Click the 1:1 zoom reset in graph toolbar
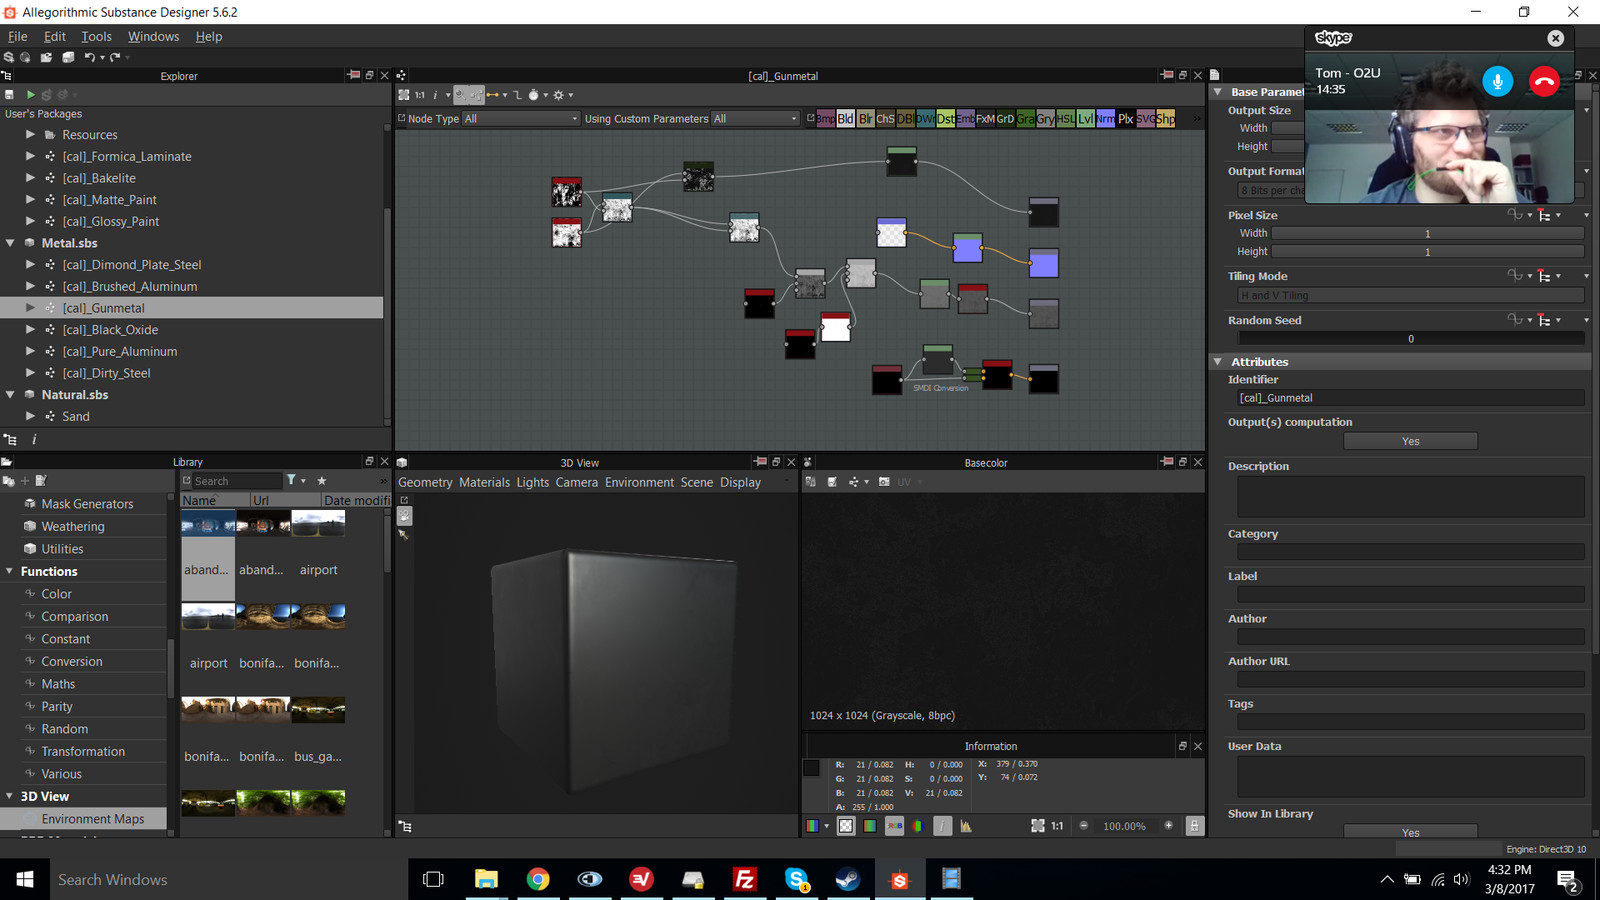This screenshot has width=1600, height=900. click(419, 95)
